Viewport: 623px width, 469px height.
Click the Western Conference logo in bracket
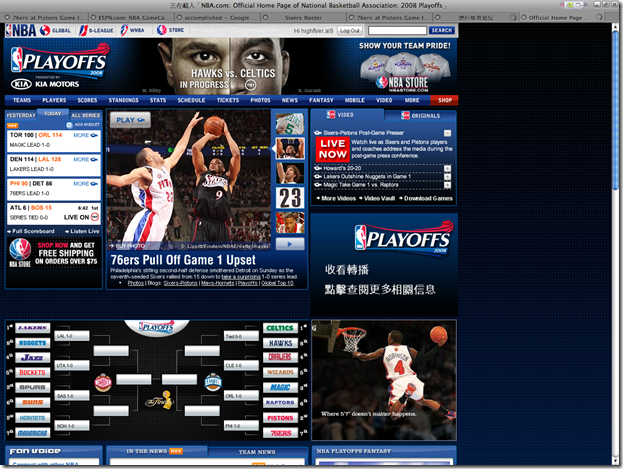[x=103, y=383]
